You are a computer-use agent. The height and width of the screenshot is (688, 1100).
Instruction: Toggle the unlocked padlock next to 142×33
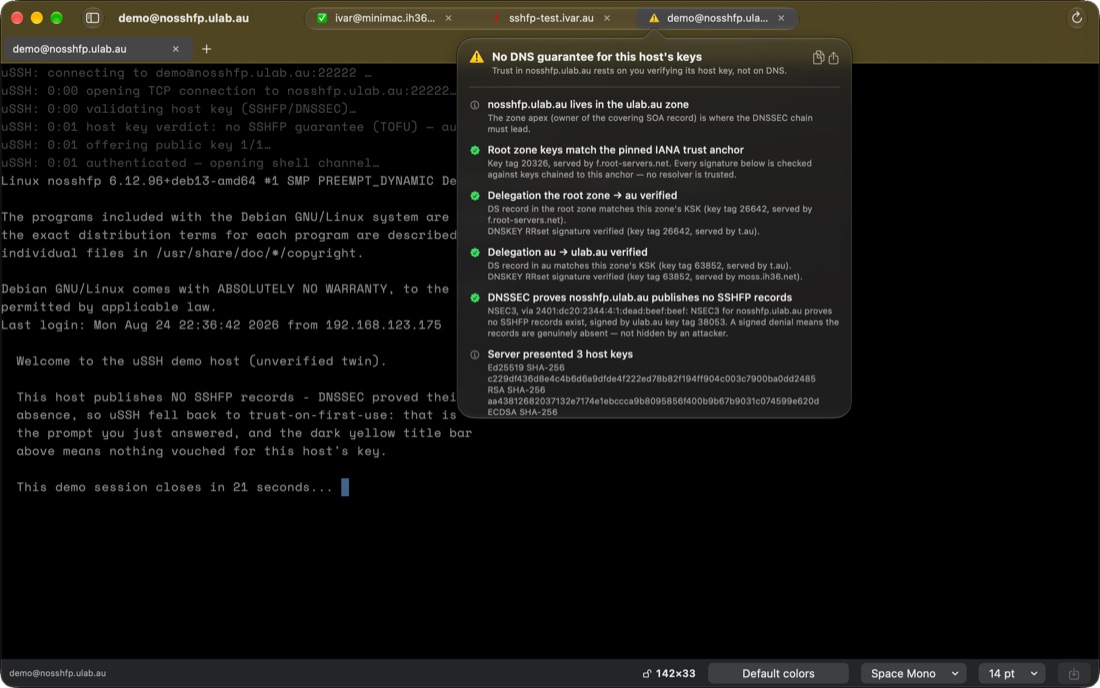[647, 673]
